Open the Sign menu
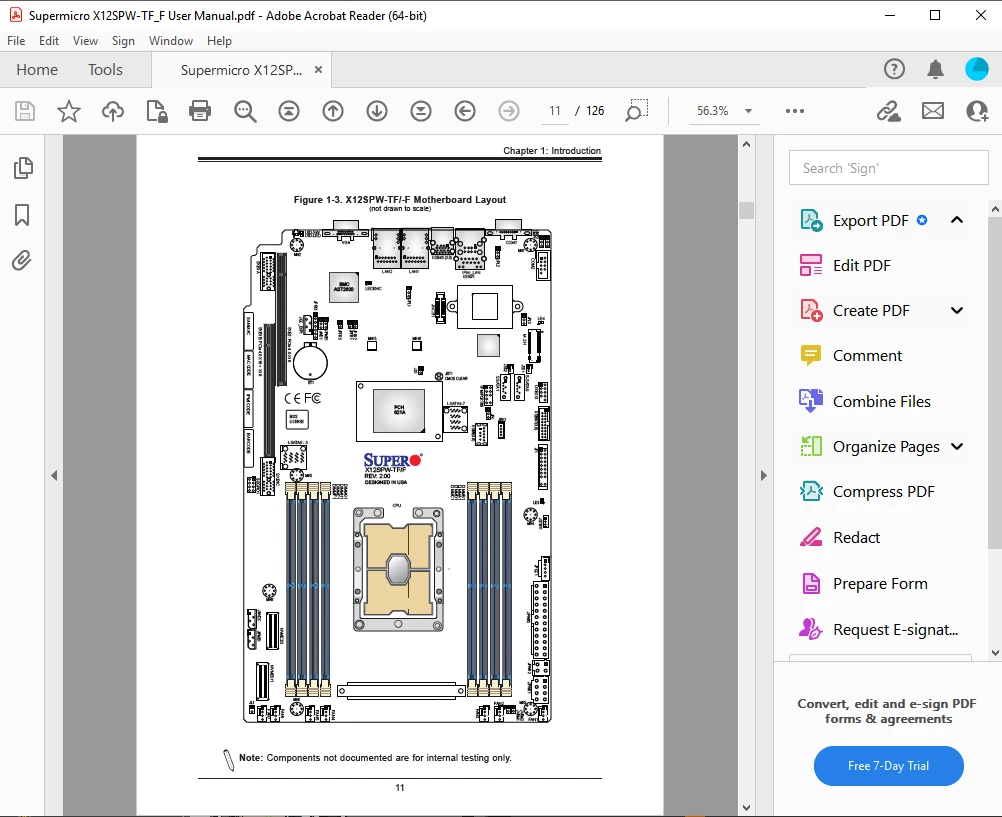Screen dimensions: 1002x817 (x=123, y=41)
